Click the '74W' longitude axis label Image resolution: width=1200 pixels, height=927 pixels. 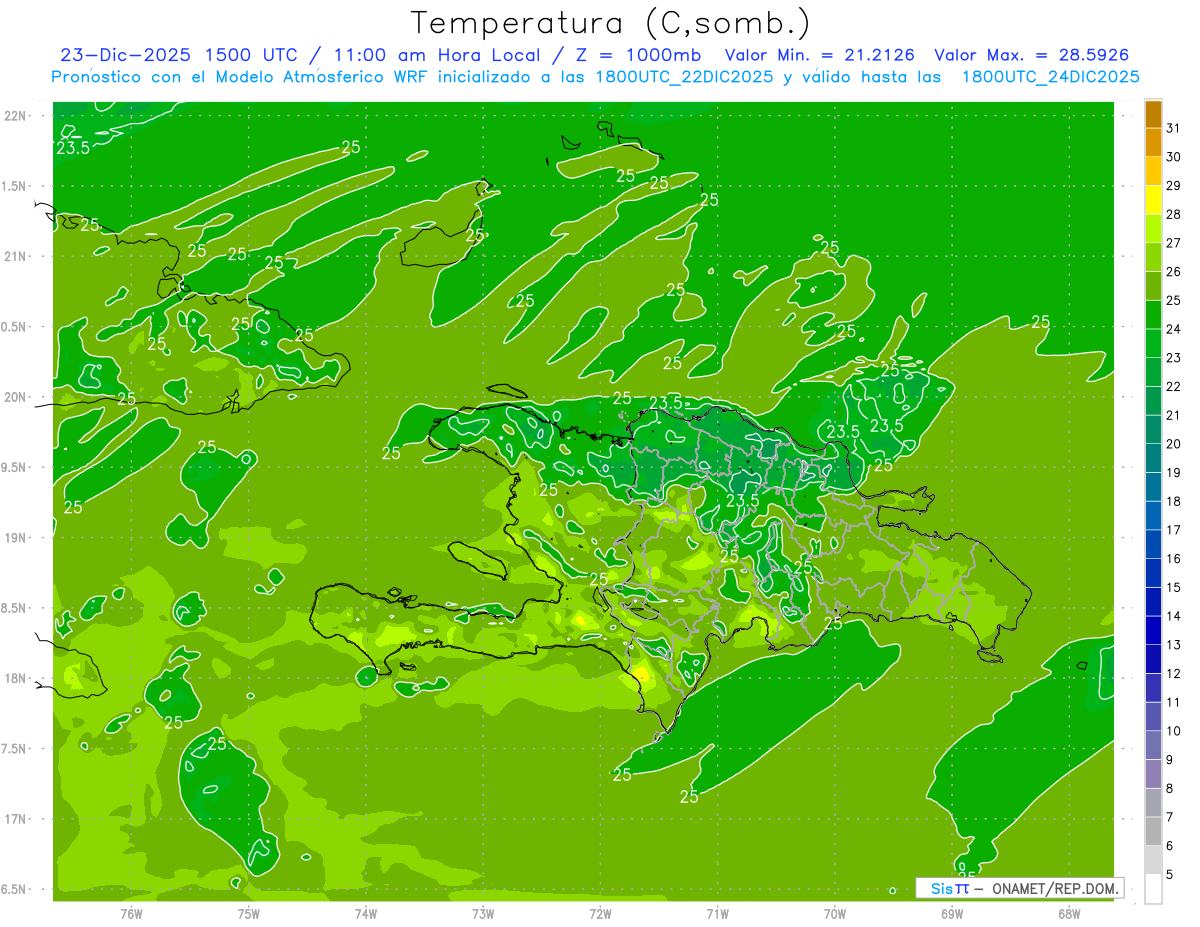[x=366, y=913]
